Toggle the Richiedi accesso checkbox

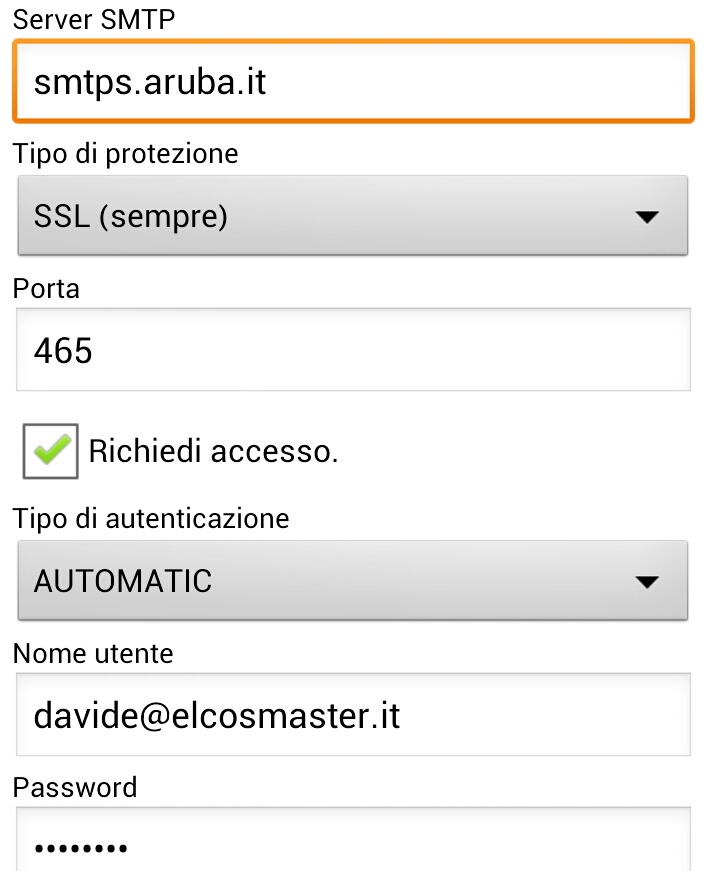coord(50,451)
